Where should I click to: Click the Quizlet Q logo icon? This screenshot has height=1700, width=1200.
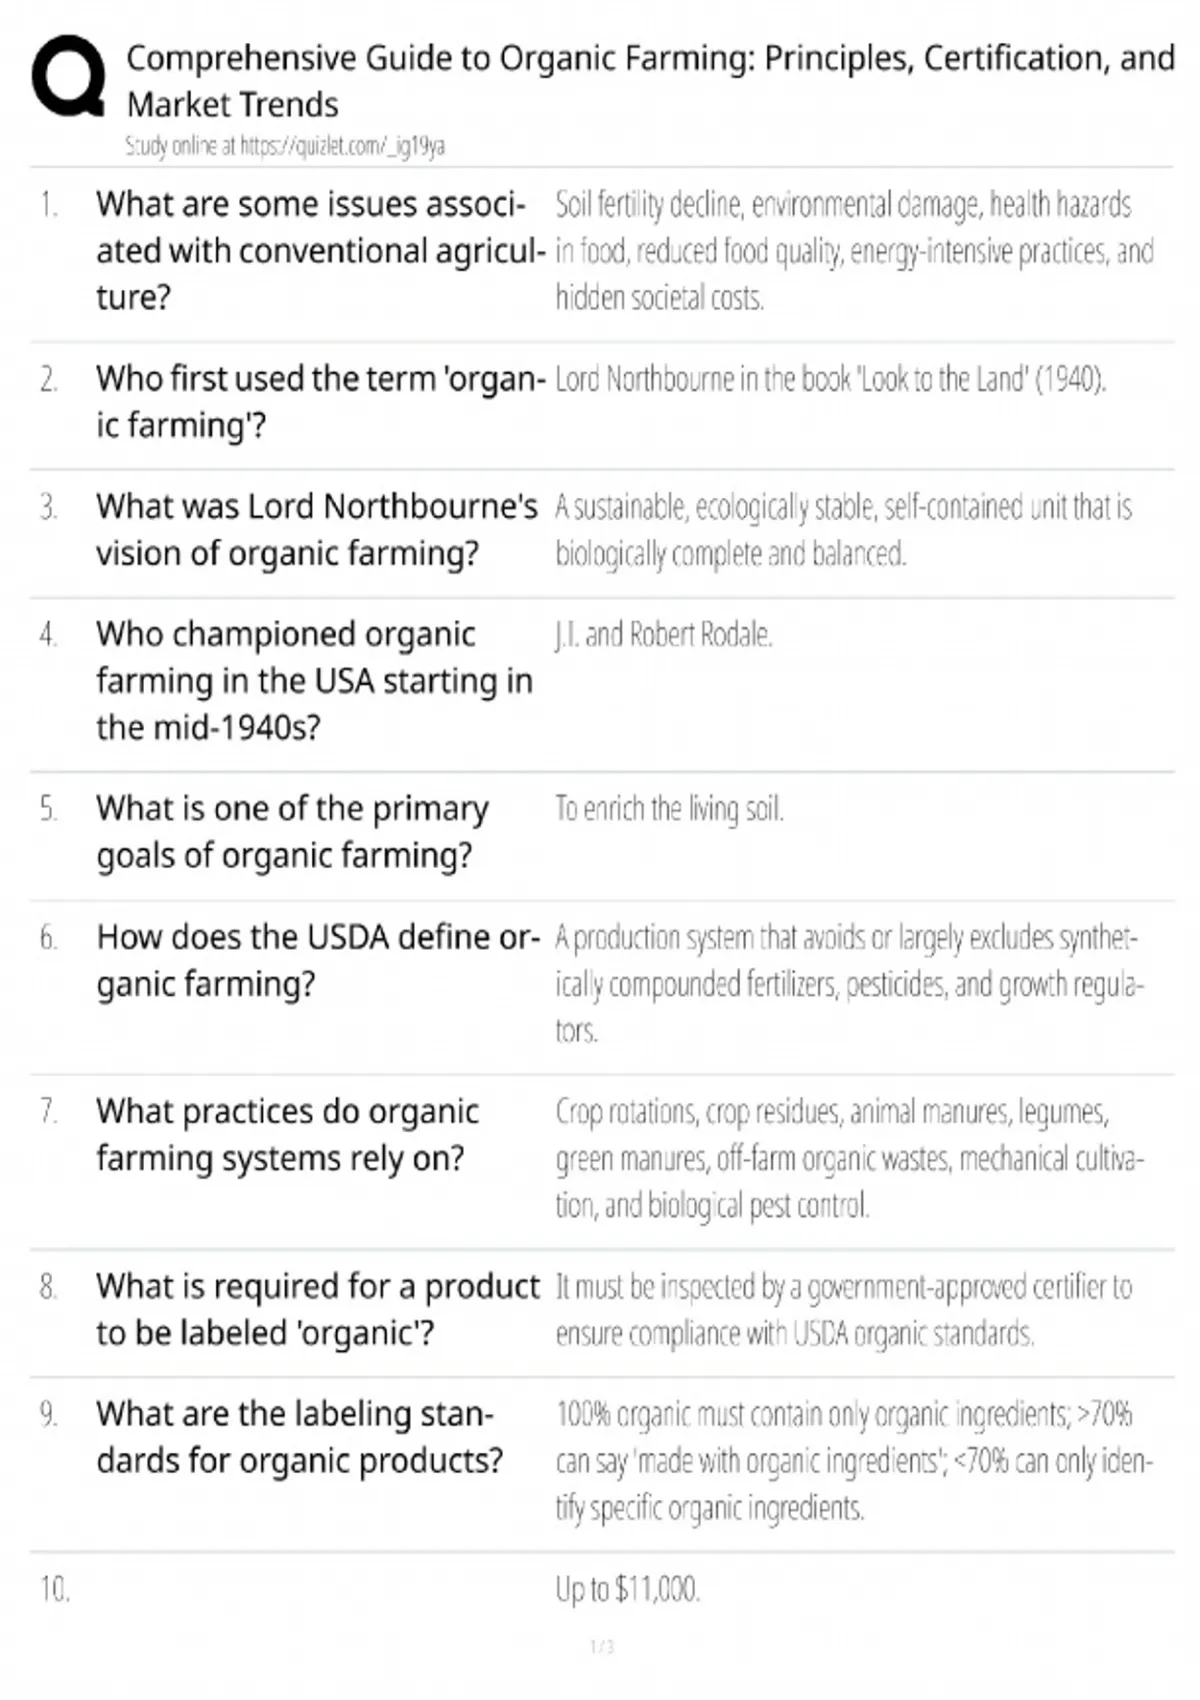click(x=68, y=77)
